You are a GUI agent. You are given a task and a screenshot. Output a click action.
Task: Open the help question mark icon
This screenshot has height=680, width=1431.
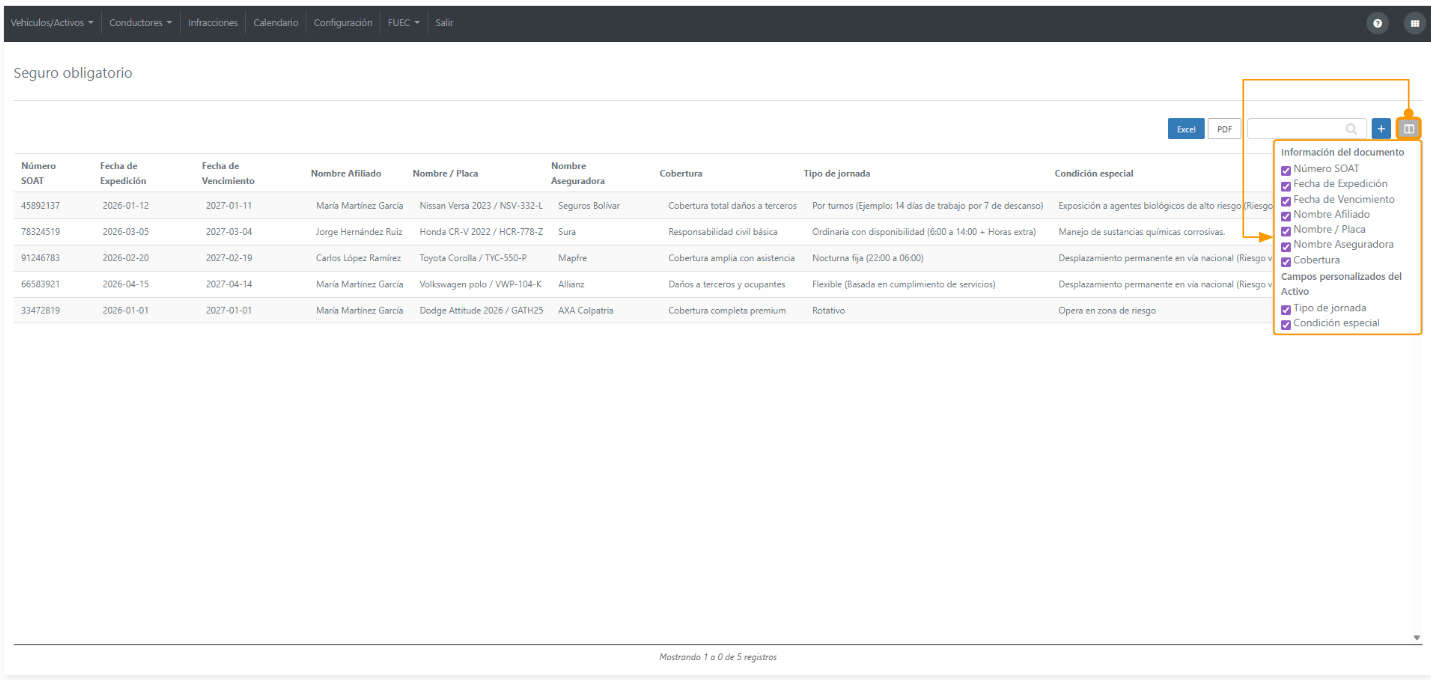coord(1377,23)
